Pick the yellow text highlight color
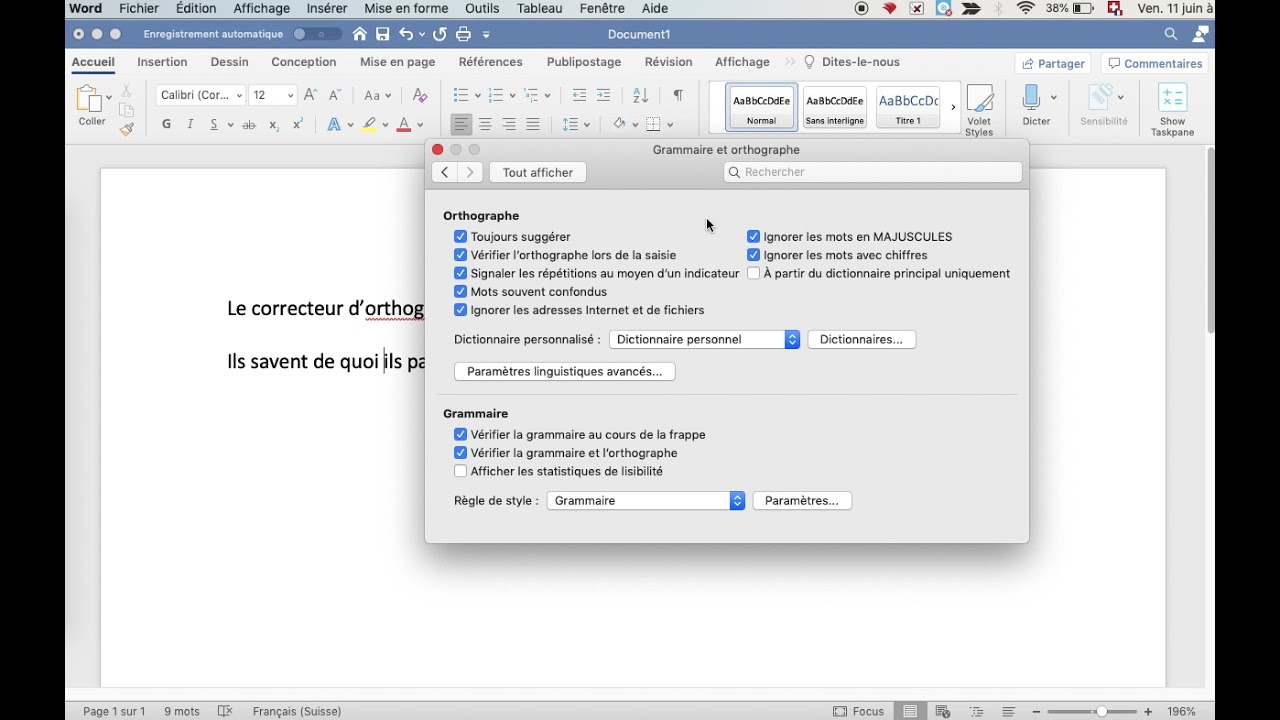 370,125
